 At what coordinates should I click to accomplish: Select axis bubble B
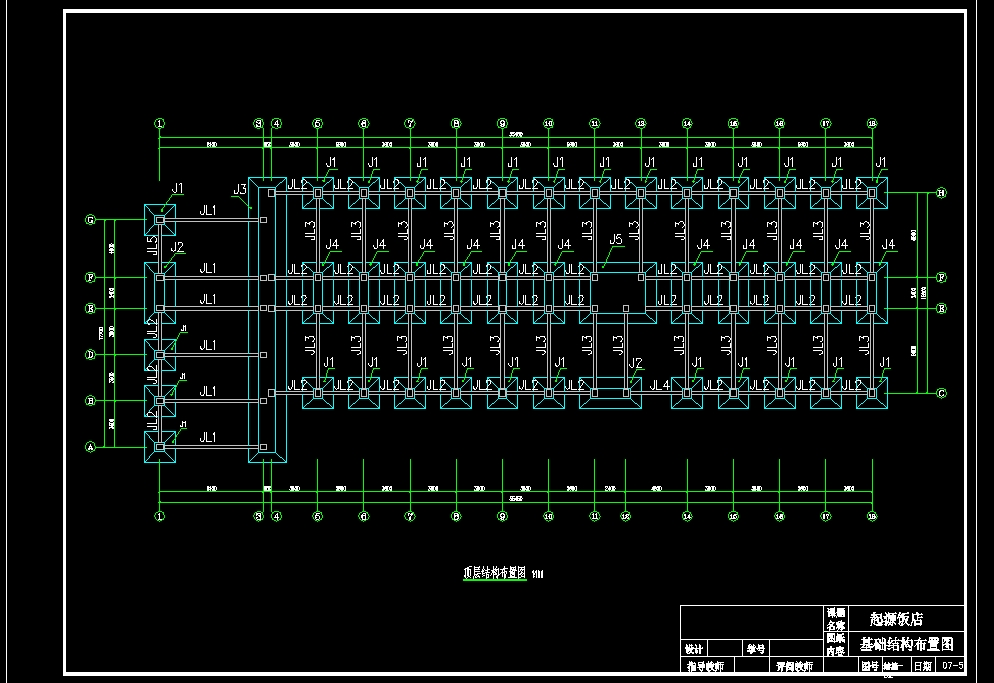click(x=90, y=401)
